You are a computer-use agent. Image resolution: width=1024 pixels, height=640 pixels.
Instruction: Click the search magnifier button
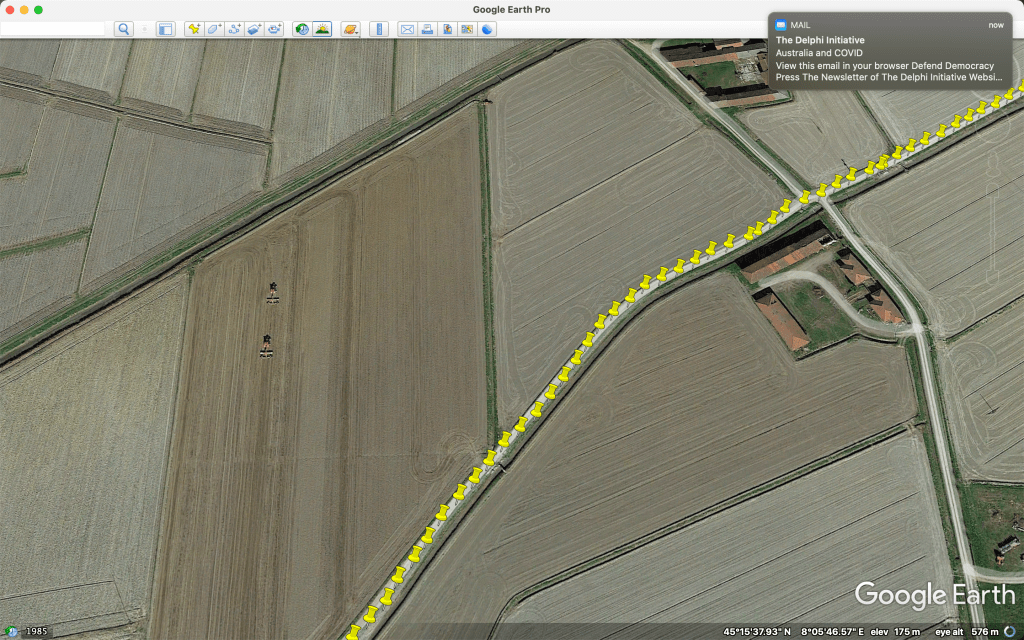pyautogui.click(x=123, y=29)
